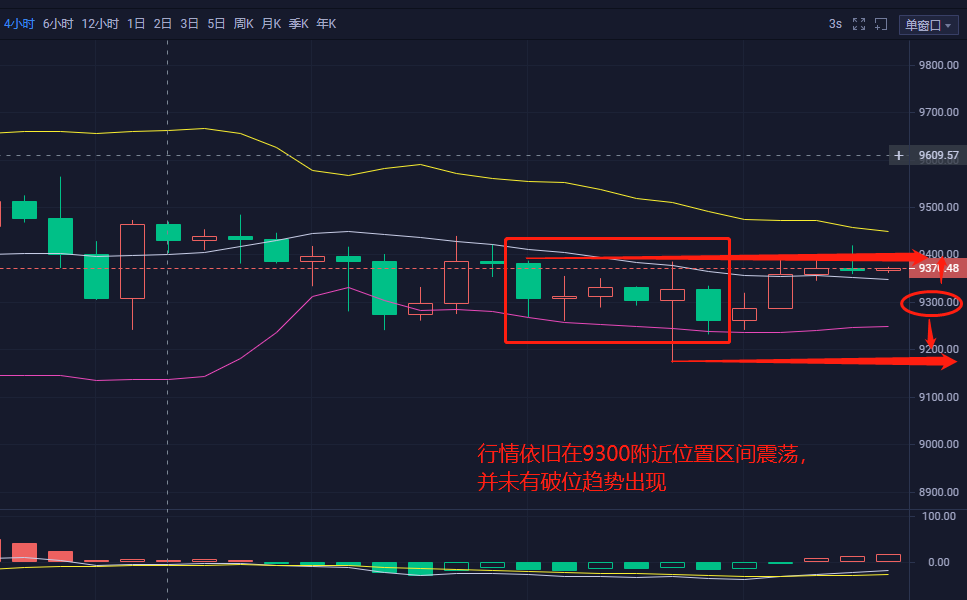Click the 3s update interval label
Viewport: 967px width, 600px height.
click(x=838, y=23)
